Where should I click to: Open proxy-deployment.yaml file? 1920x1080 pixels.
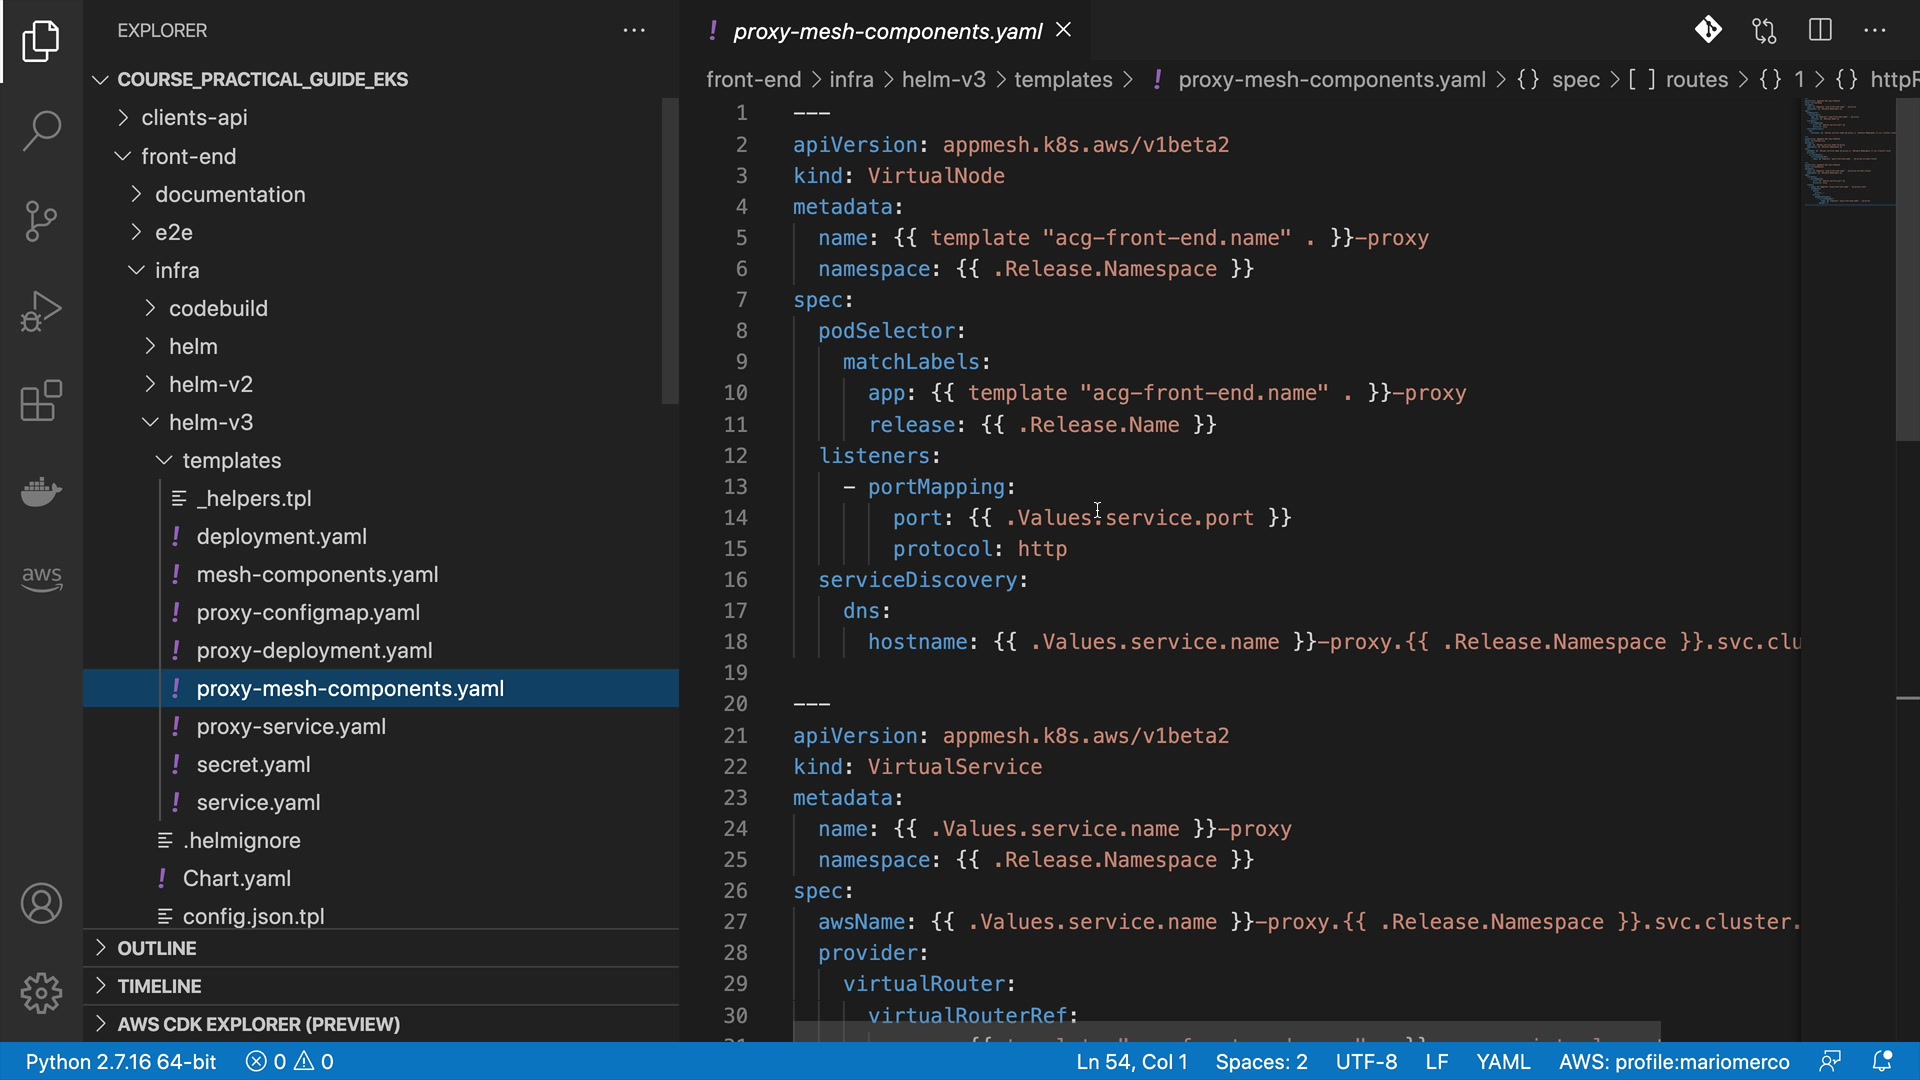(x=314, y=651)
